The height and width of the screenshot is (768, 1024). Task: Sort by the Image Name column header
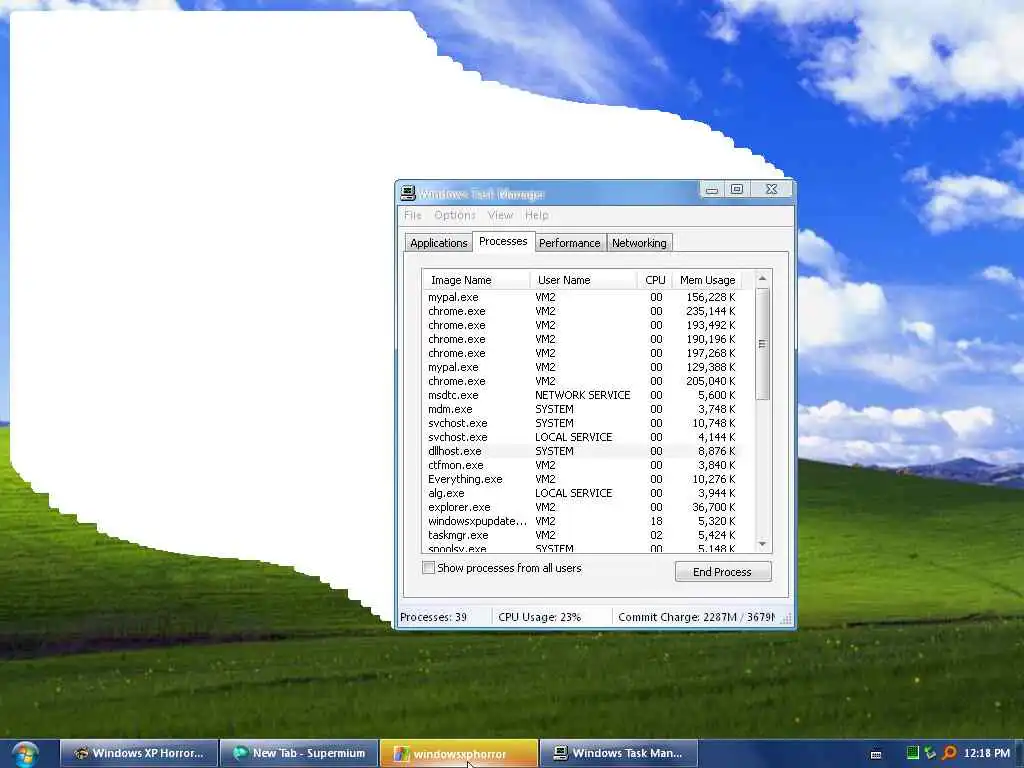tap(476, 280)
